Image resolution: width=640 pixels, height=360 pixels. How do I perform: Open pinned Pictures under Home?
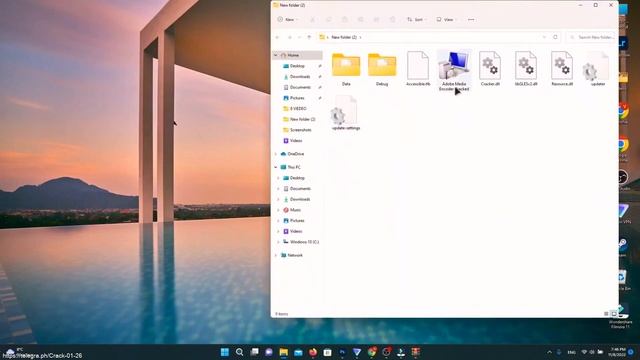tap(298, 98)
